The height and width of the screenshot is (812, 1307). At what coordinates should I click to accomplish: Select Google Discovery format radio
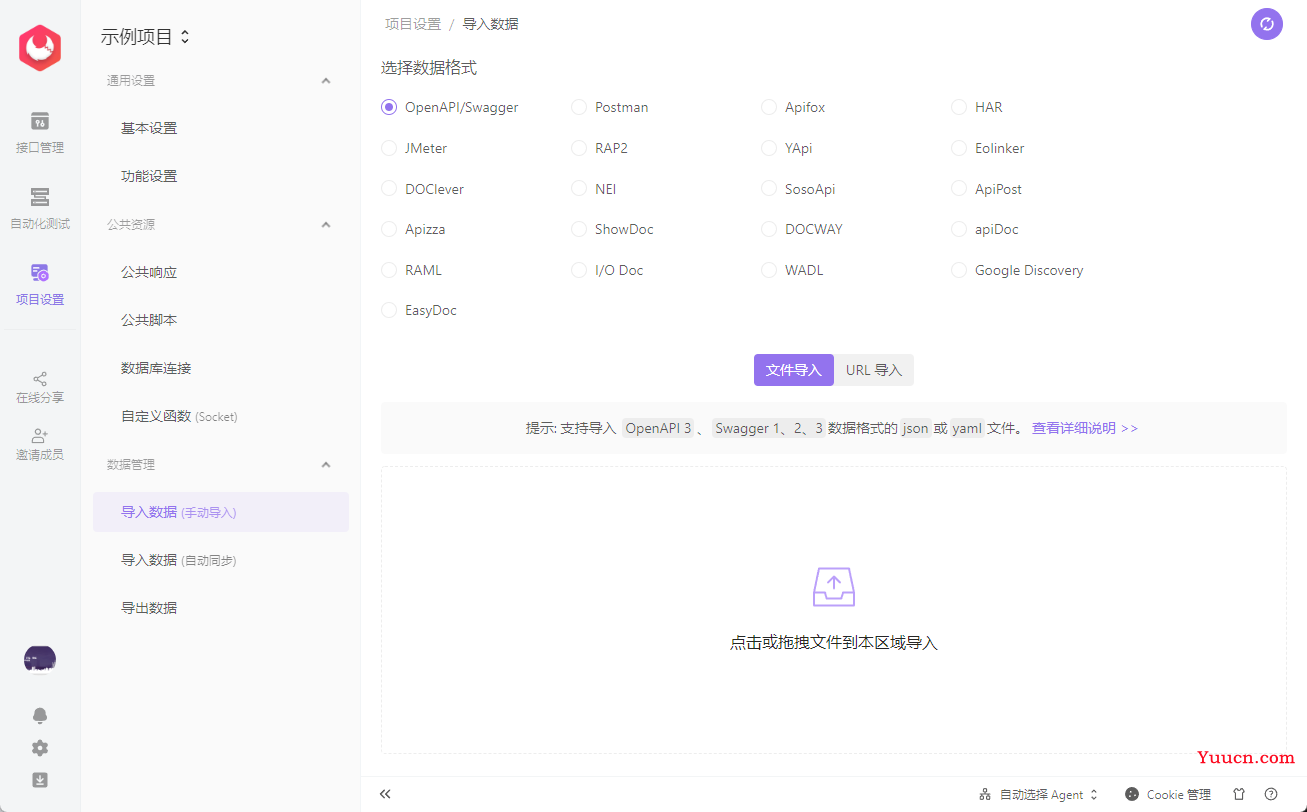click(959, 270)
